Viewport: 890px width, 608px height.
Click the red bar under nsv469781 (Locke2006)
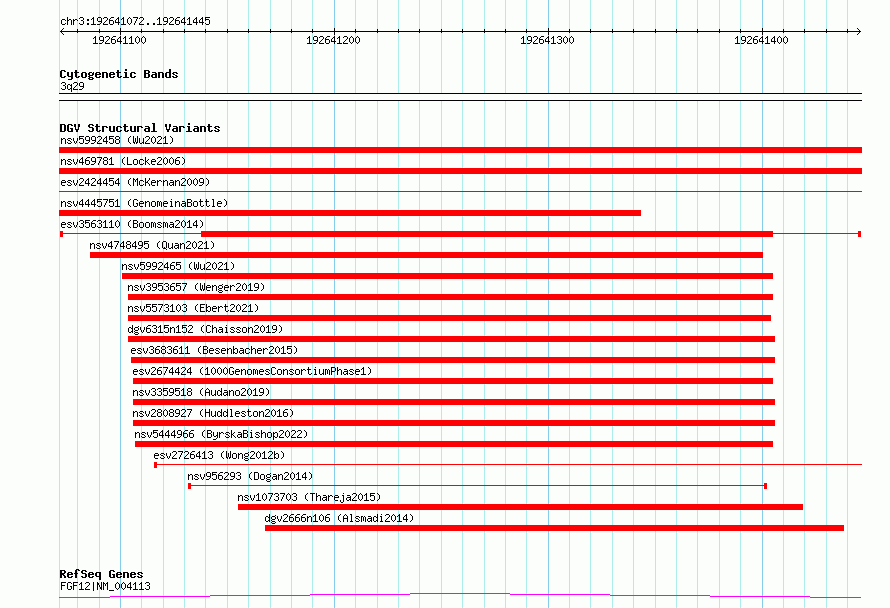pyautogui.click(x=460, y=171)
